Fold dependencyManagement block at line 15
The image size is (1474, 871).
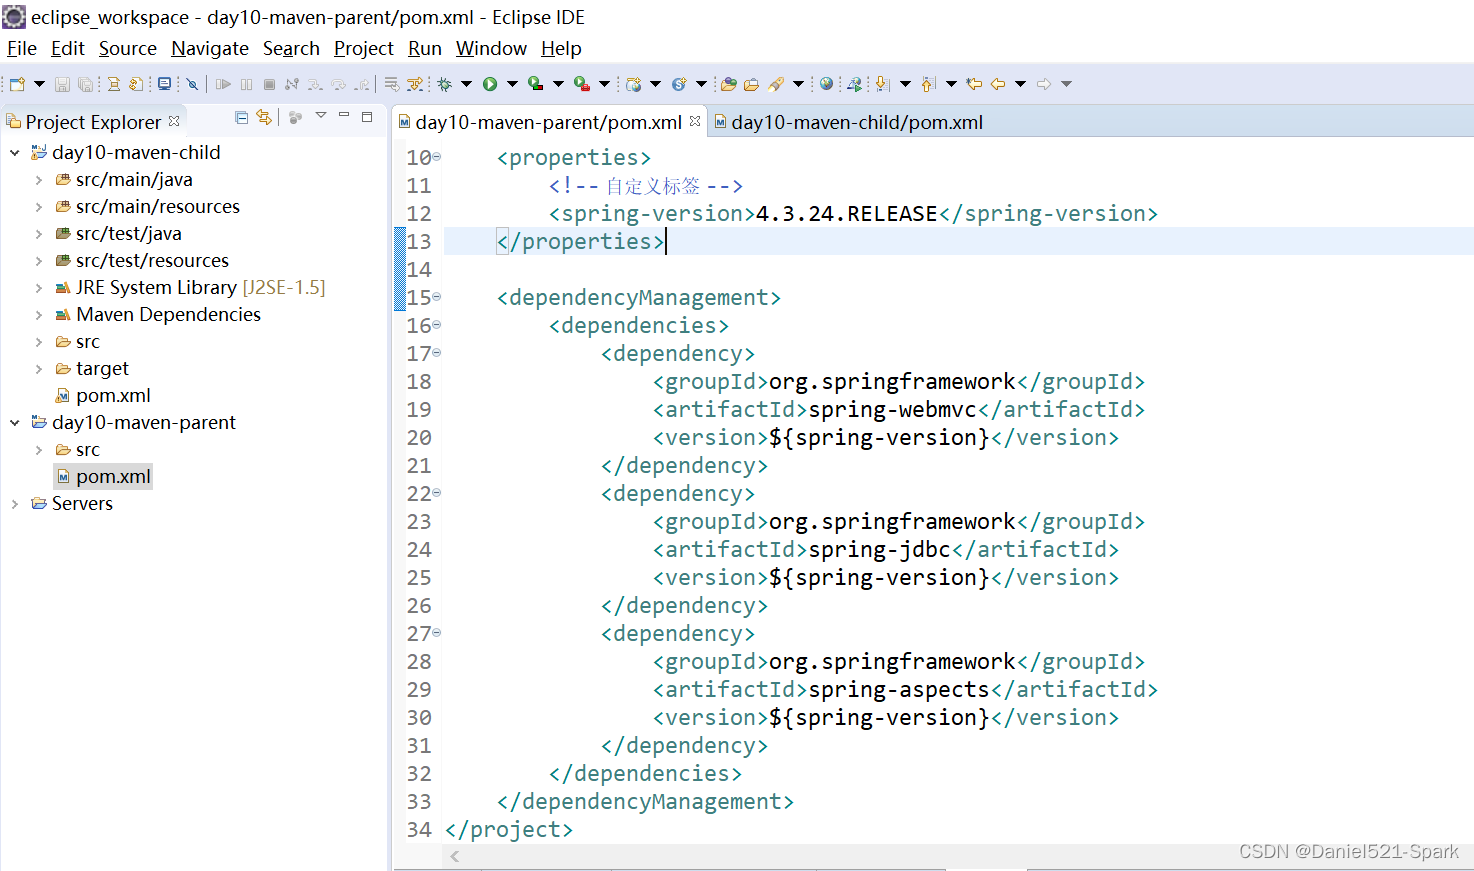tap(437, 297)
